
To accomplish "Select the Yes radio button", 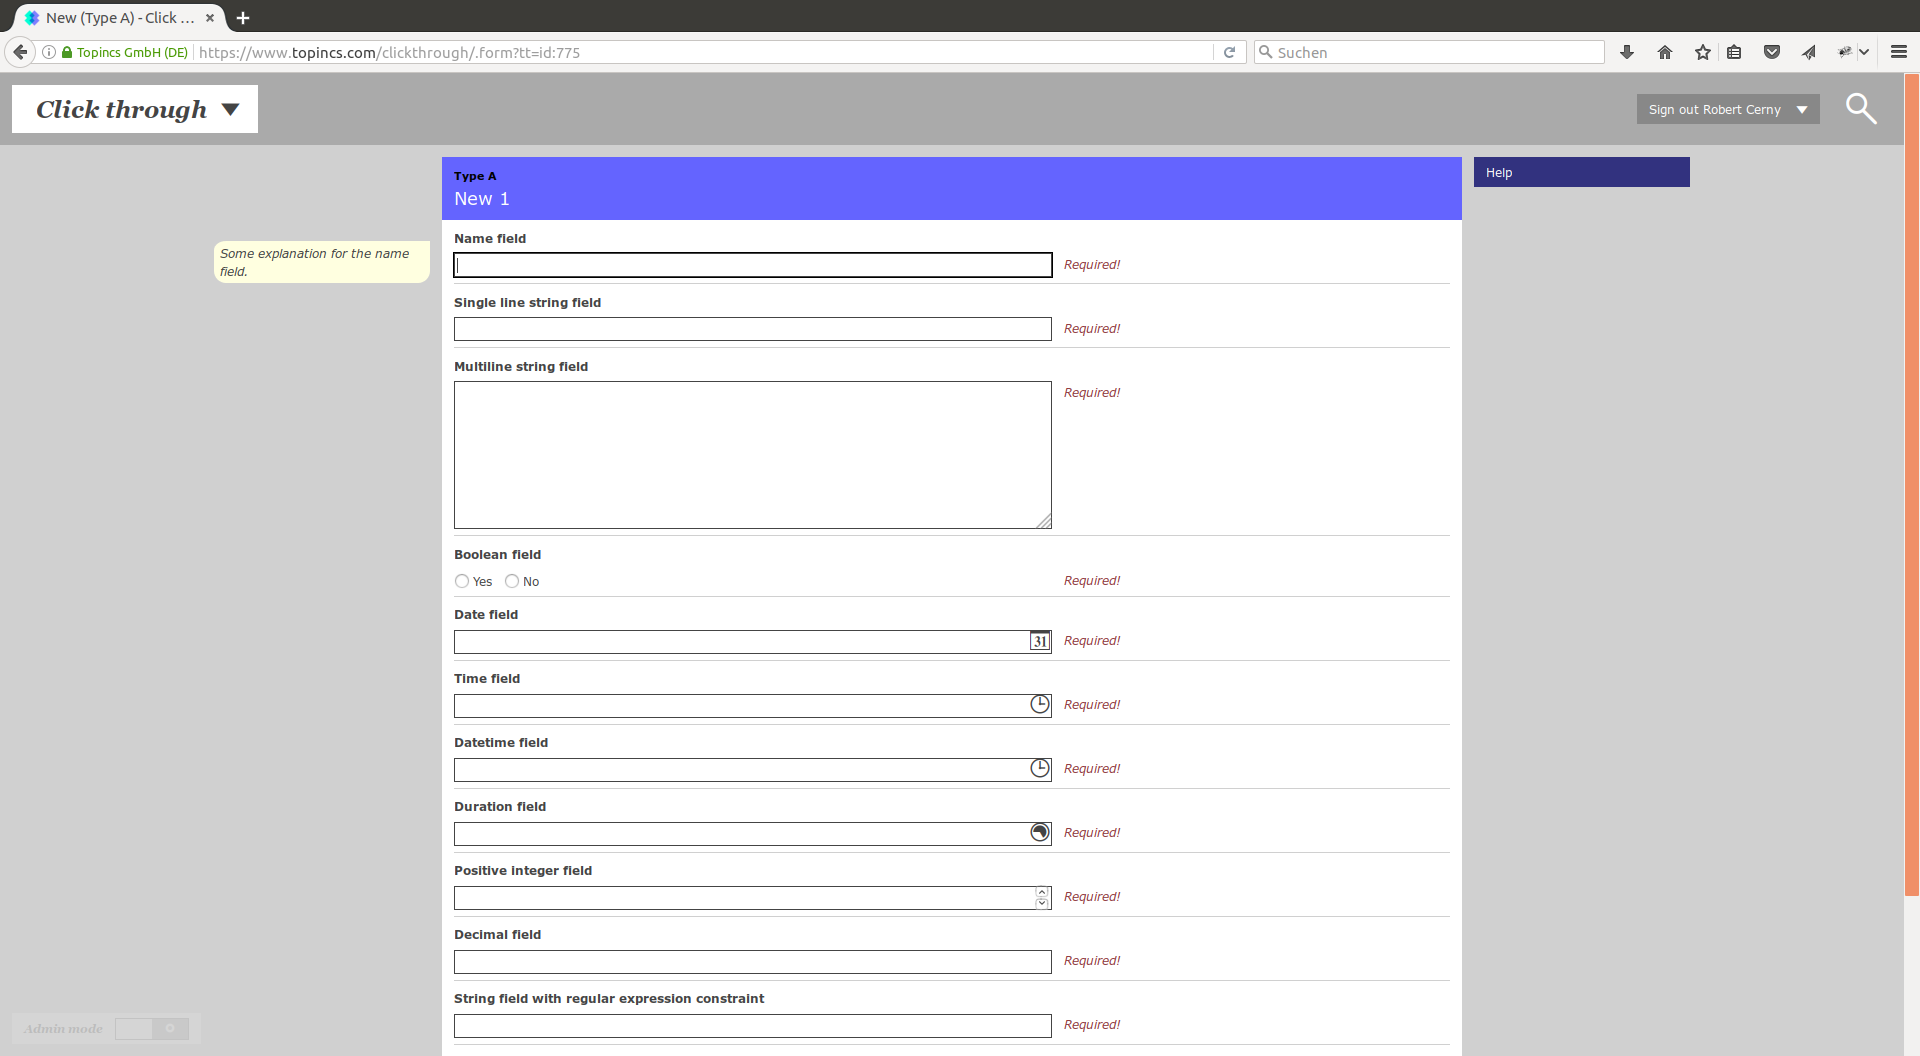I will tap(462, 581).
